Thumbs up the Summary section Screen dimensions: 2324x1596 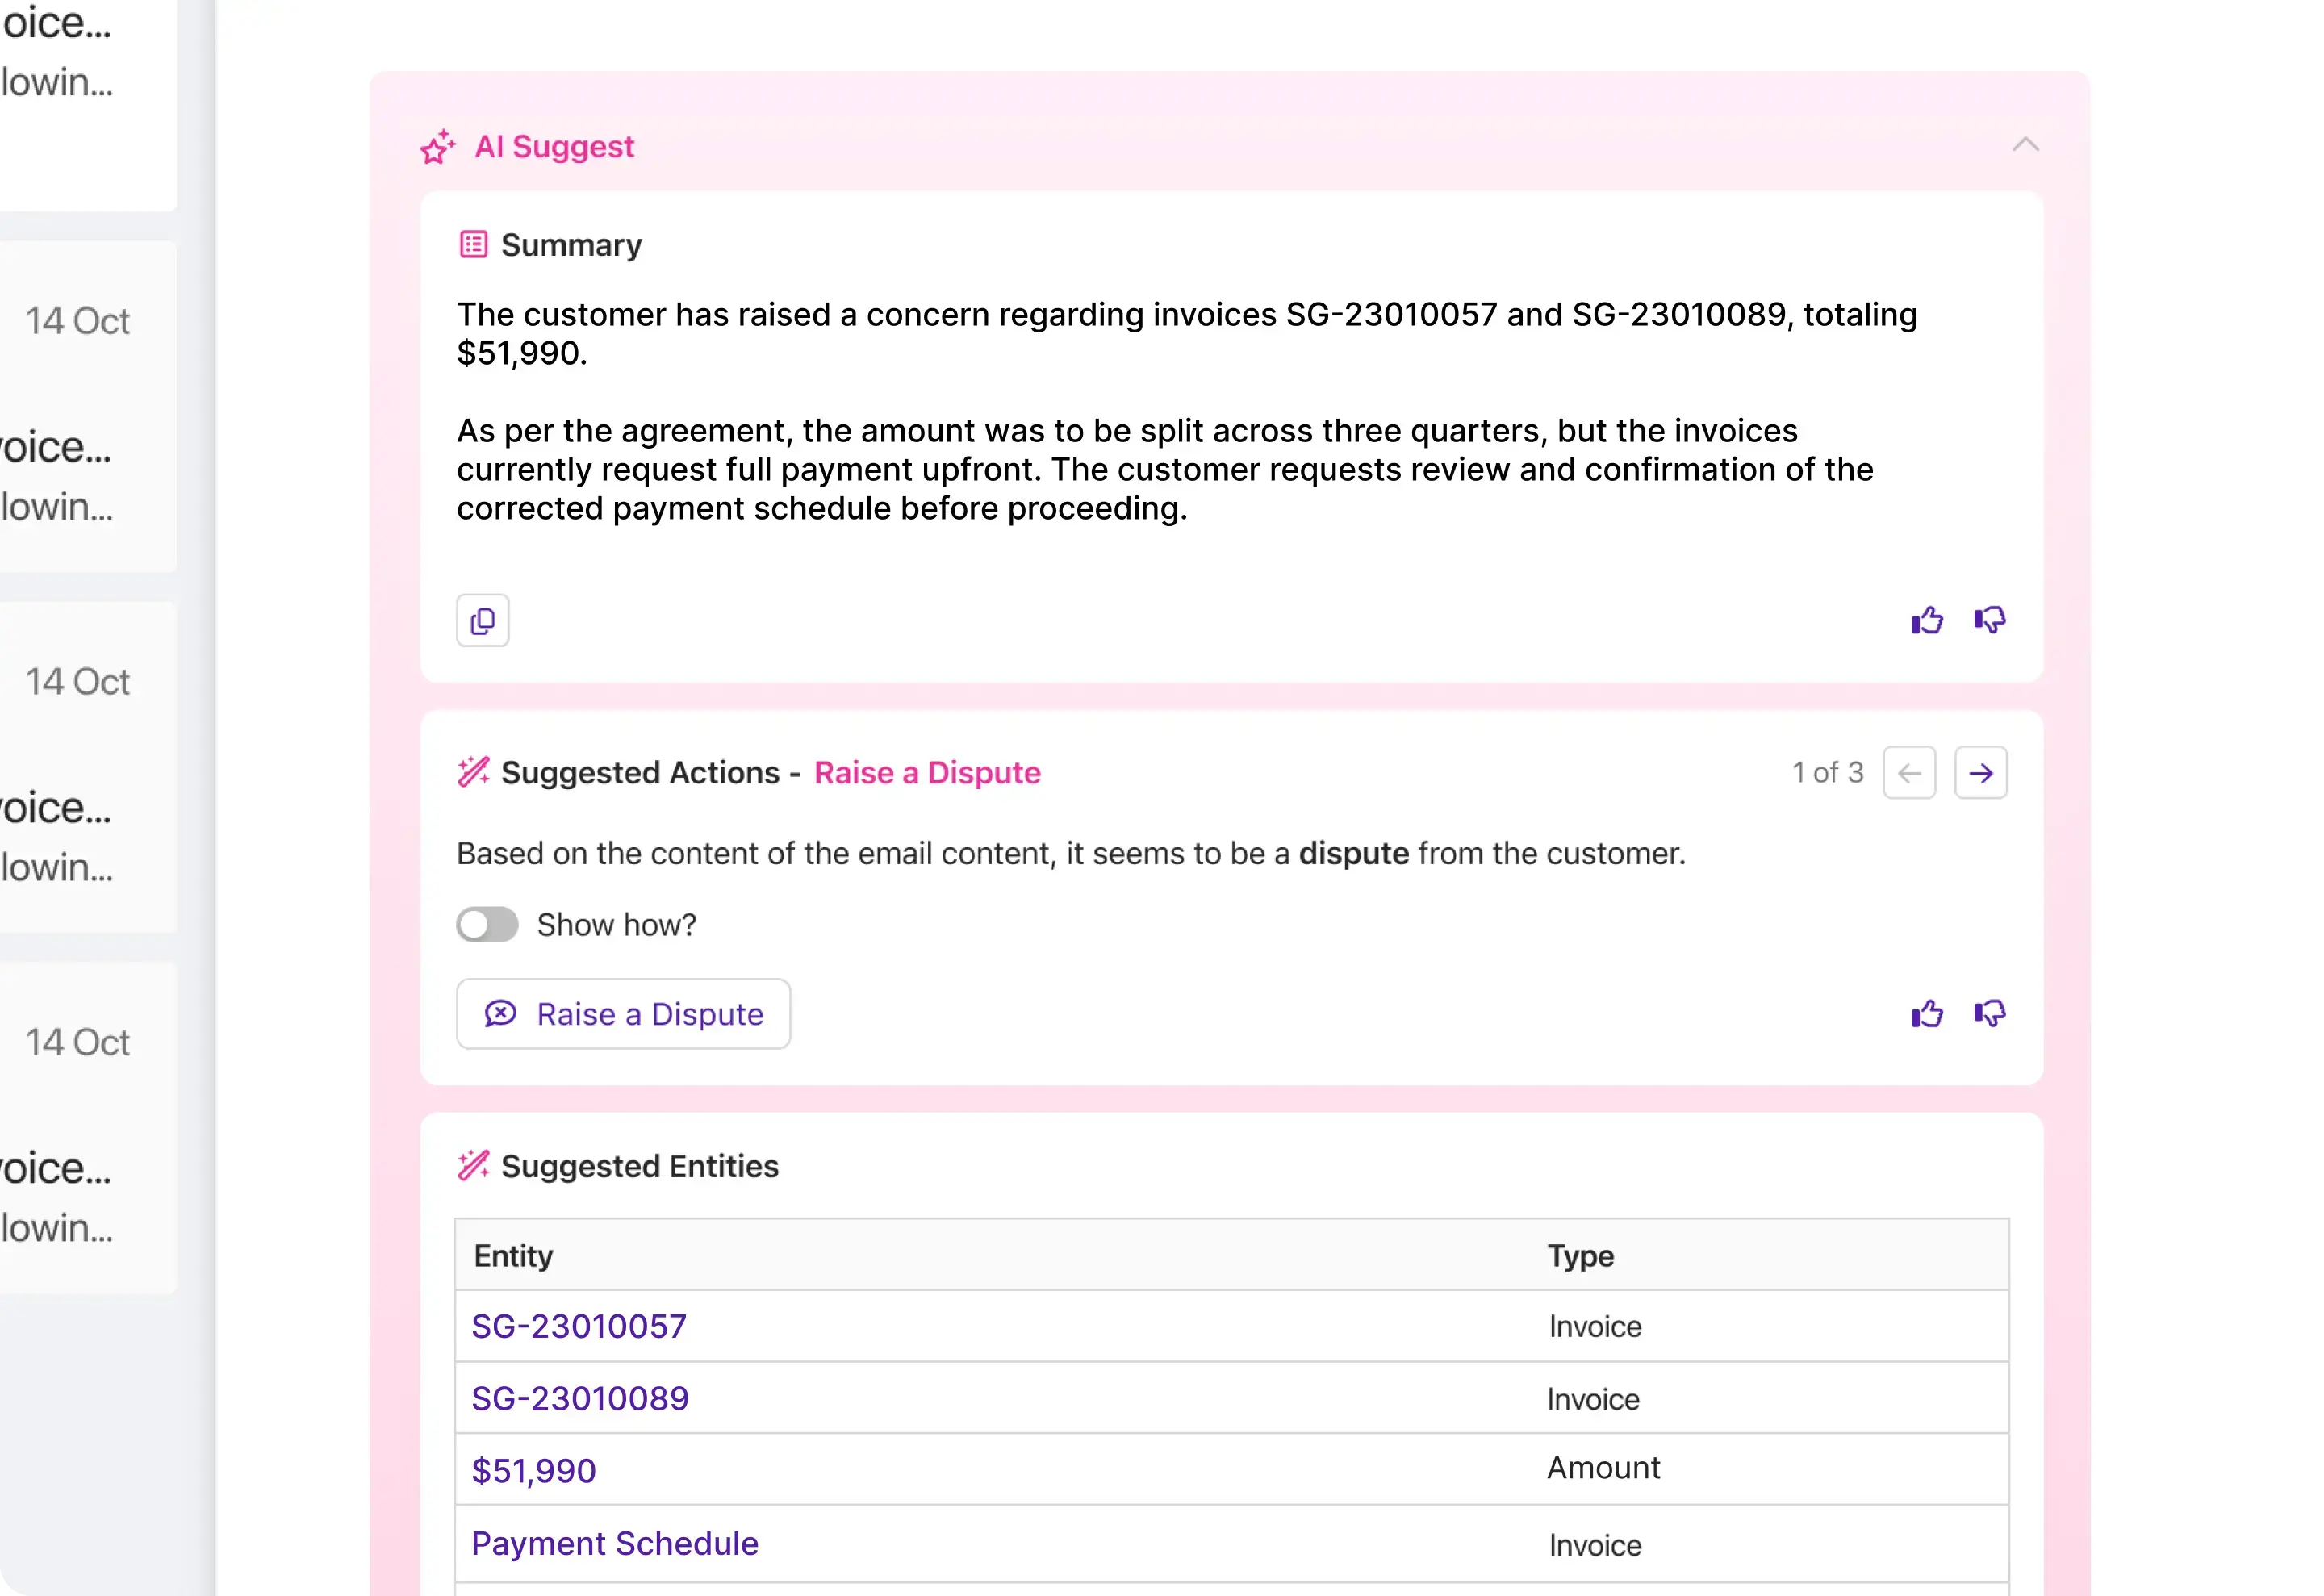tap(1926, 621)
